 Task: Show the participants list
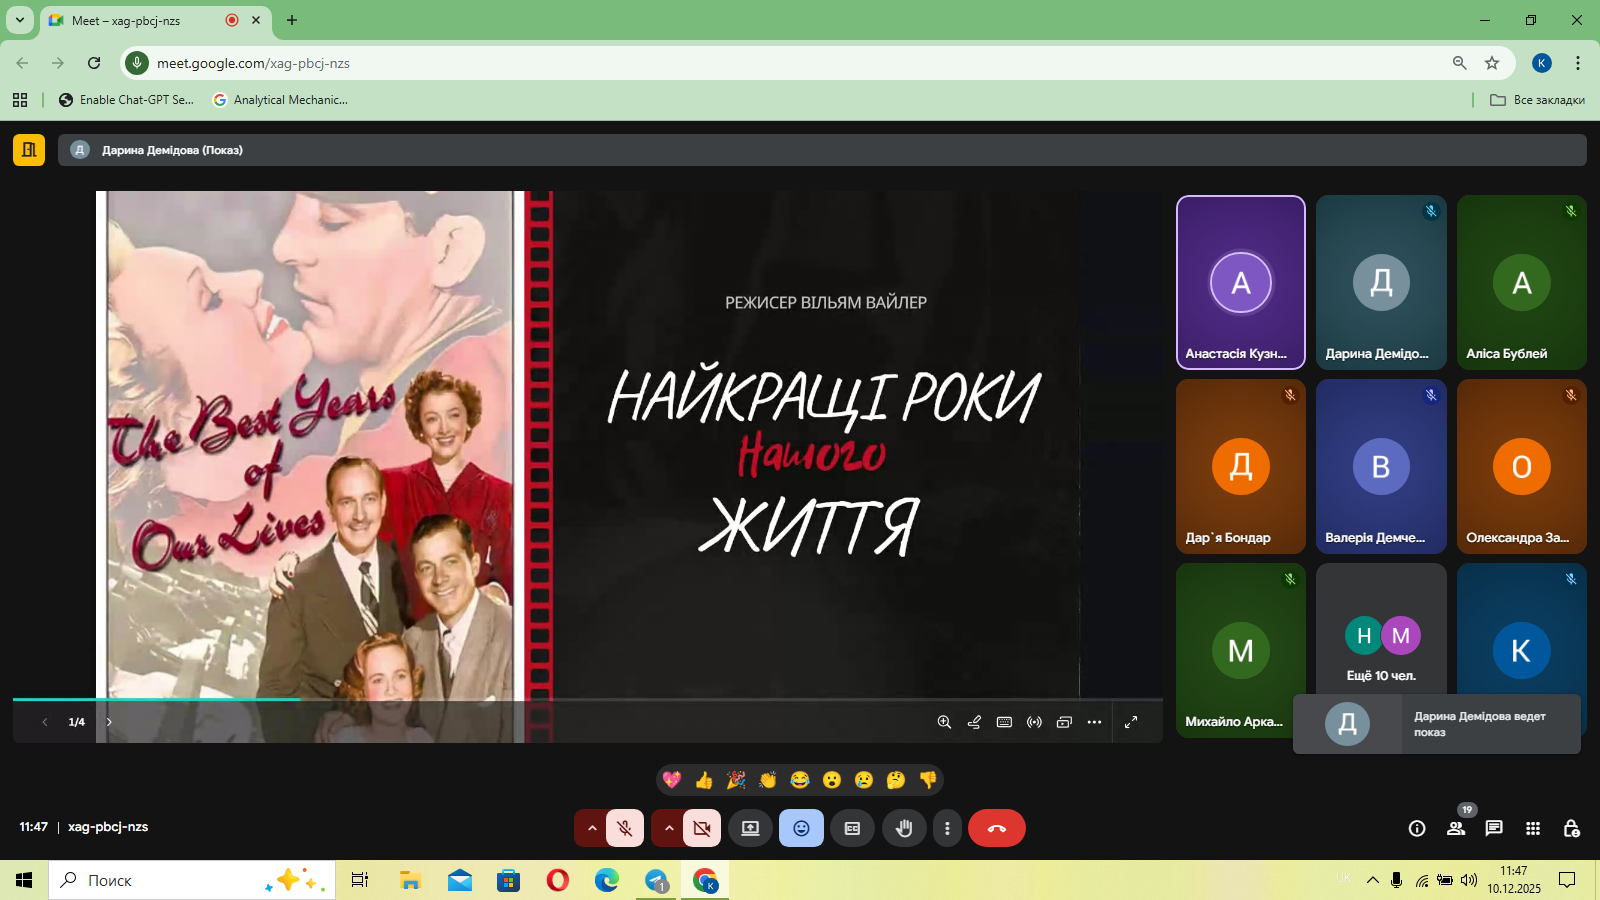click(1456, 828)
